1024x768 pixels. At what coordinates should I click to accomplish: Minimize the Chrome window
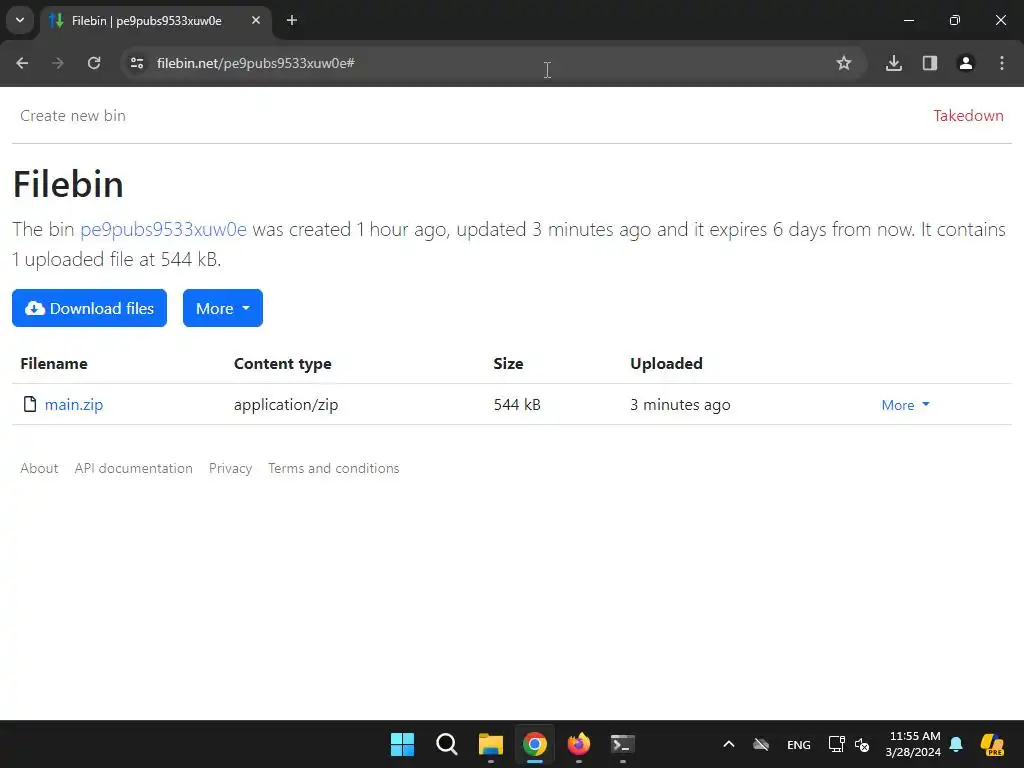(x=909, y=20)
